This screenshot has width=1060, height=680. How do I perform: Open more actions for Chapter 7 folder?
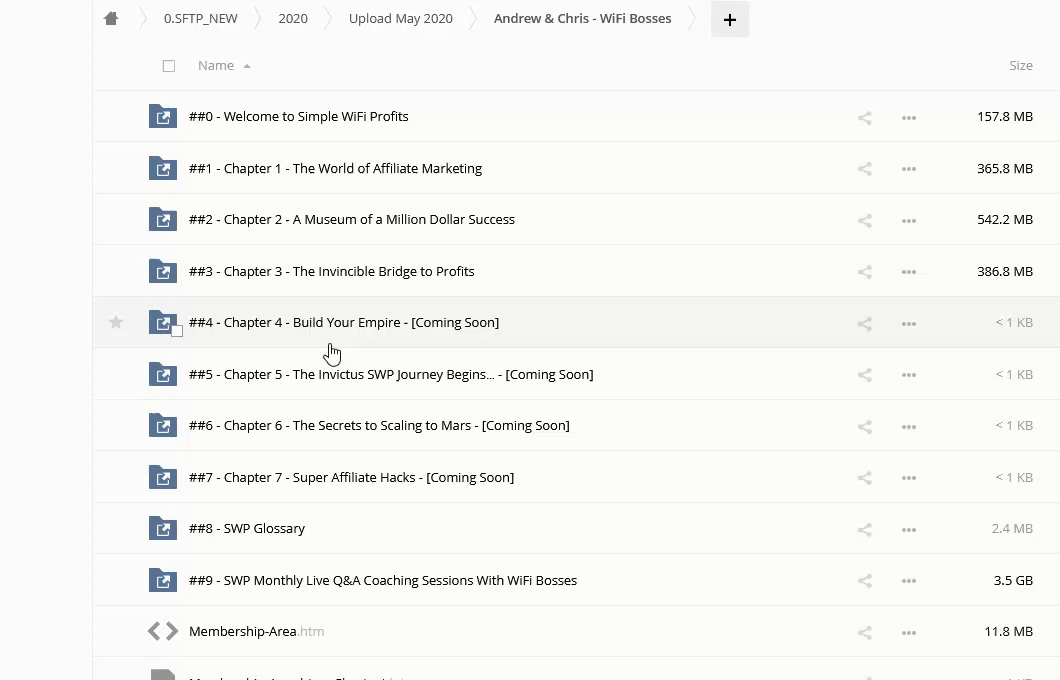point(908,478)
